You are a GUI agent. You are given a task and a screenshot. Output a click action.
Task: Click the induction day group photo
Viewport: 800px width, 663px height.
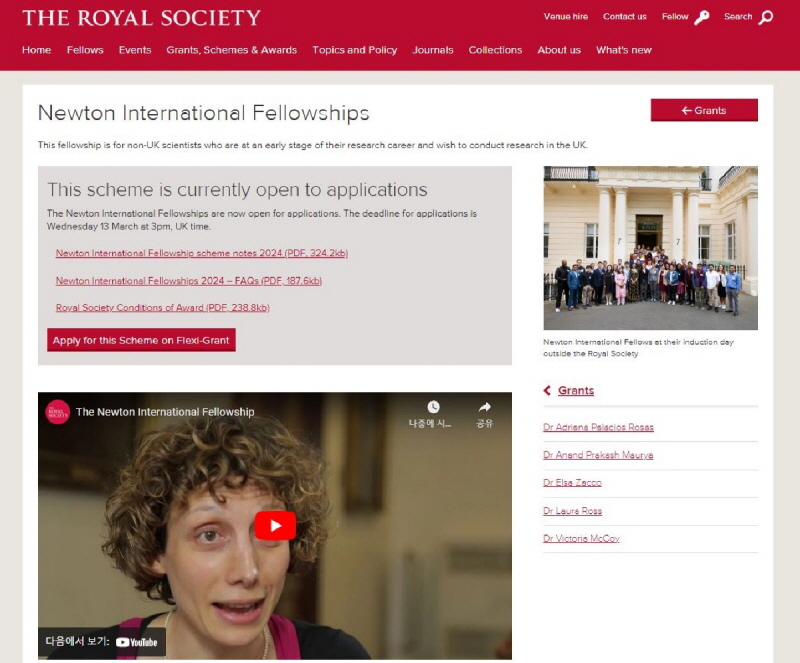tap(651, 248)
